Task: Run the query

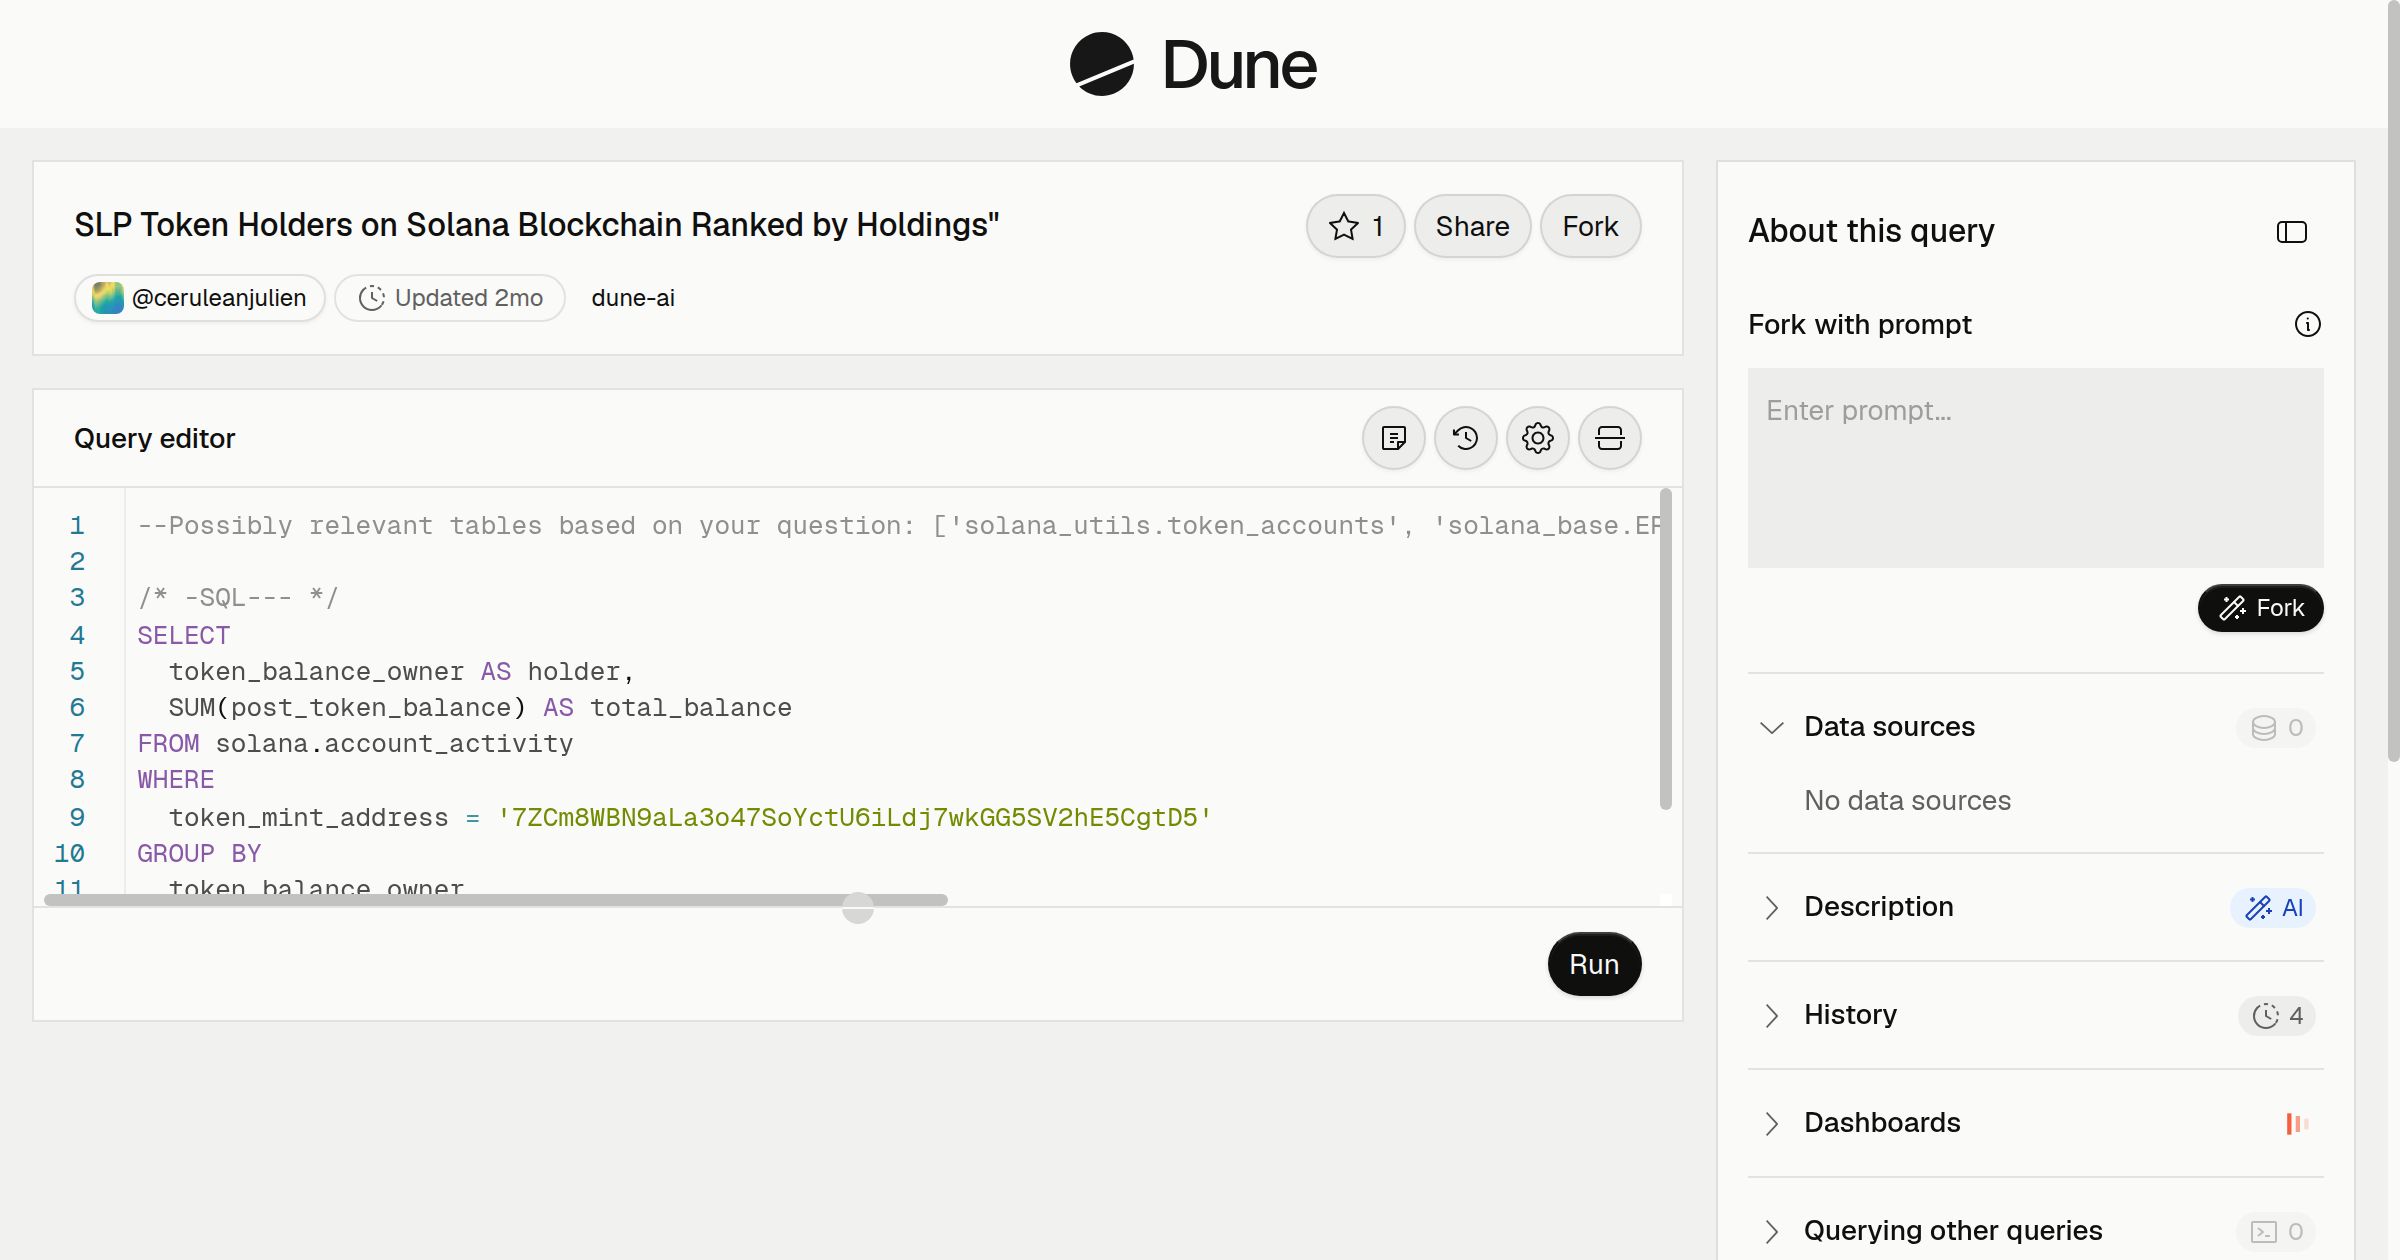Action: point(1594,964)
